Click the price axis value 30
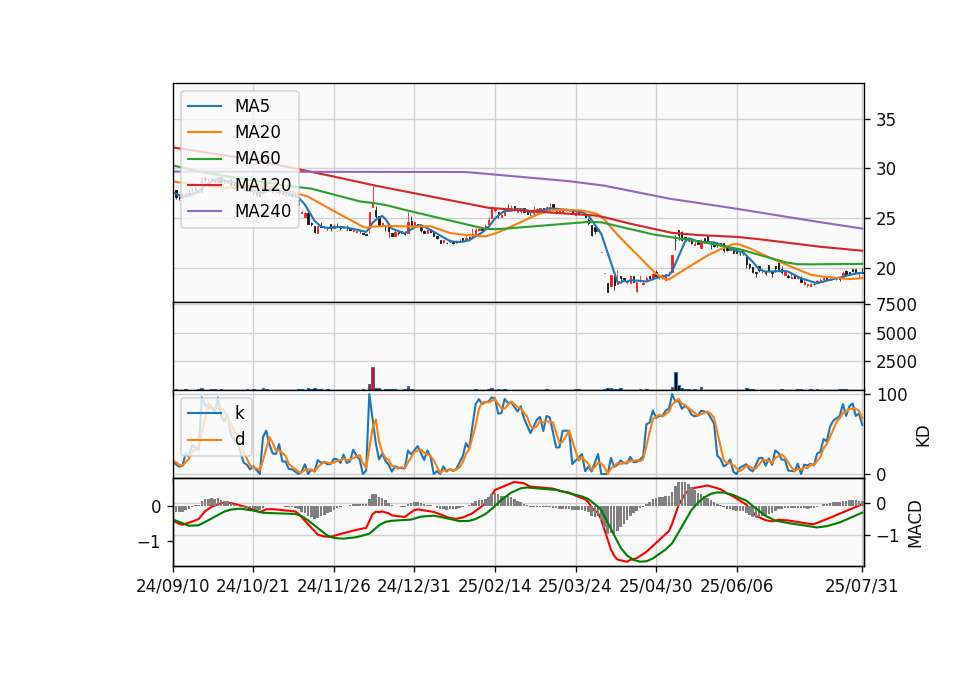This screenshot has height=690, width=960. [x=886, y=169]
